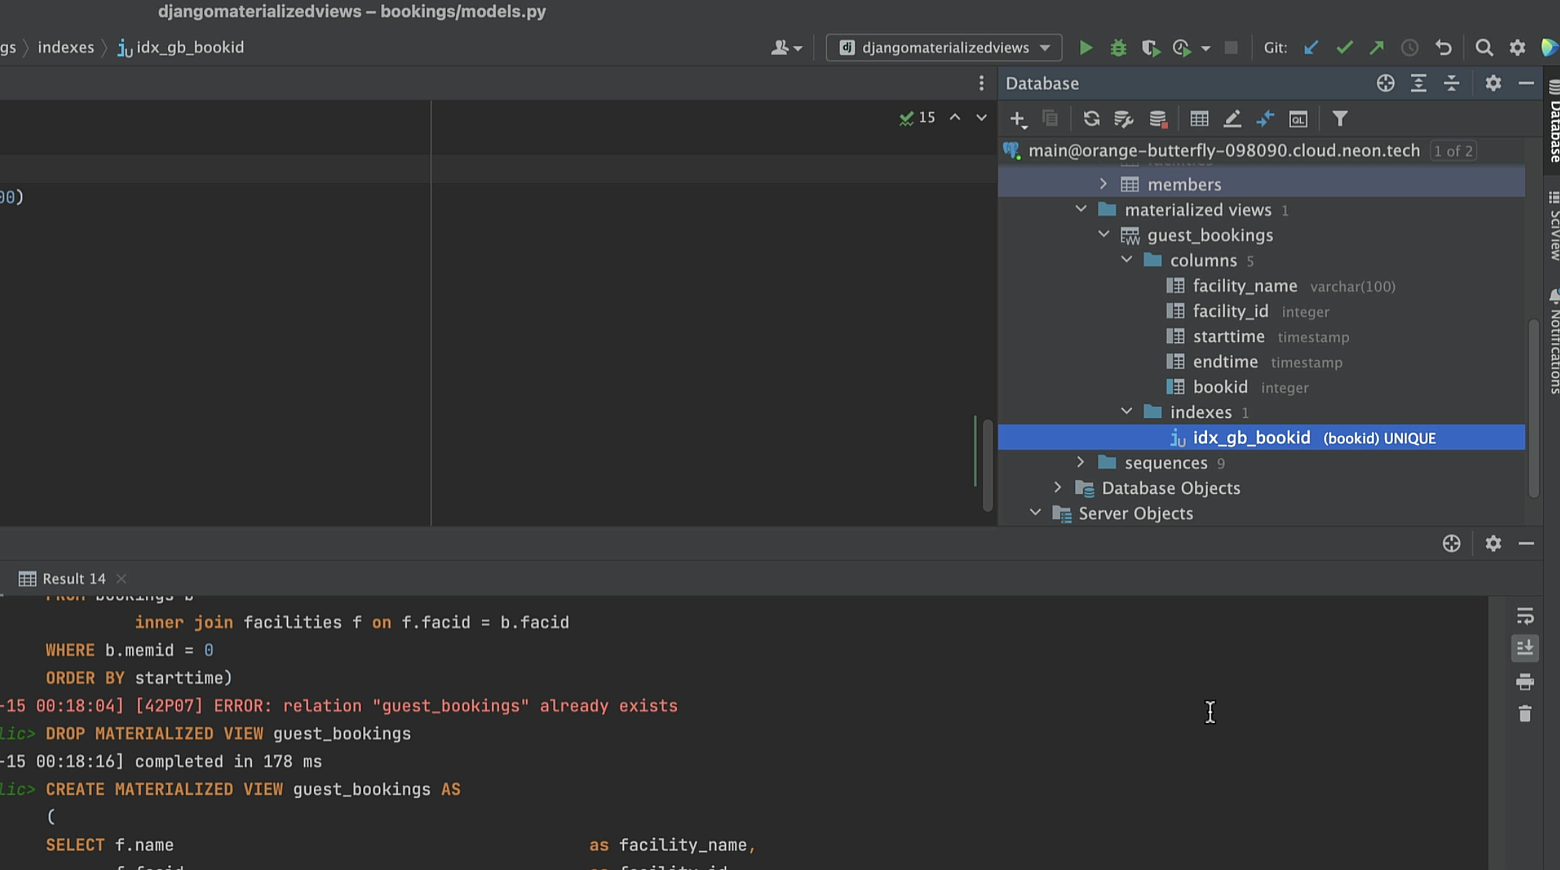Push commits with Git green arrow
This screenshot has height=870, width=1560.
click(1377, 48)
